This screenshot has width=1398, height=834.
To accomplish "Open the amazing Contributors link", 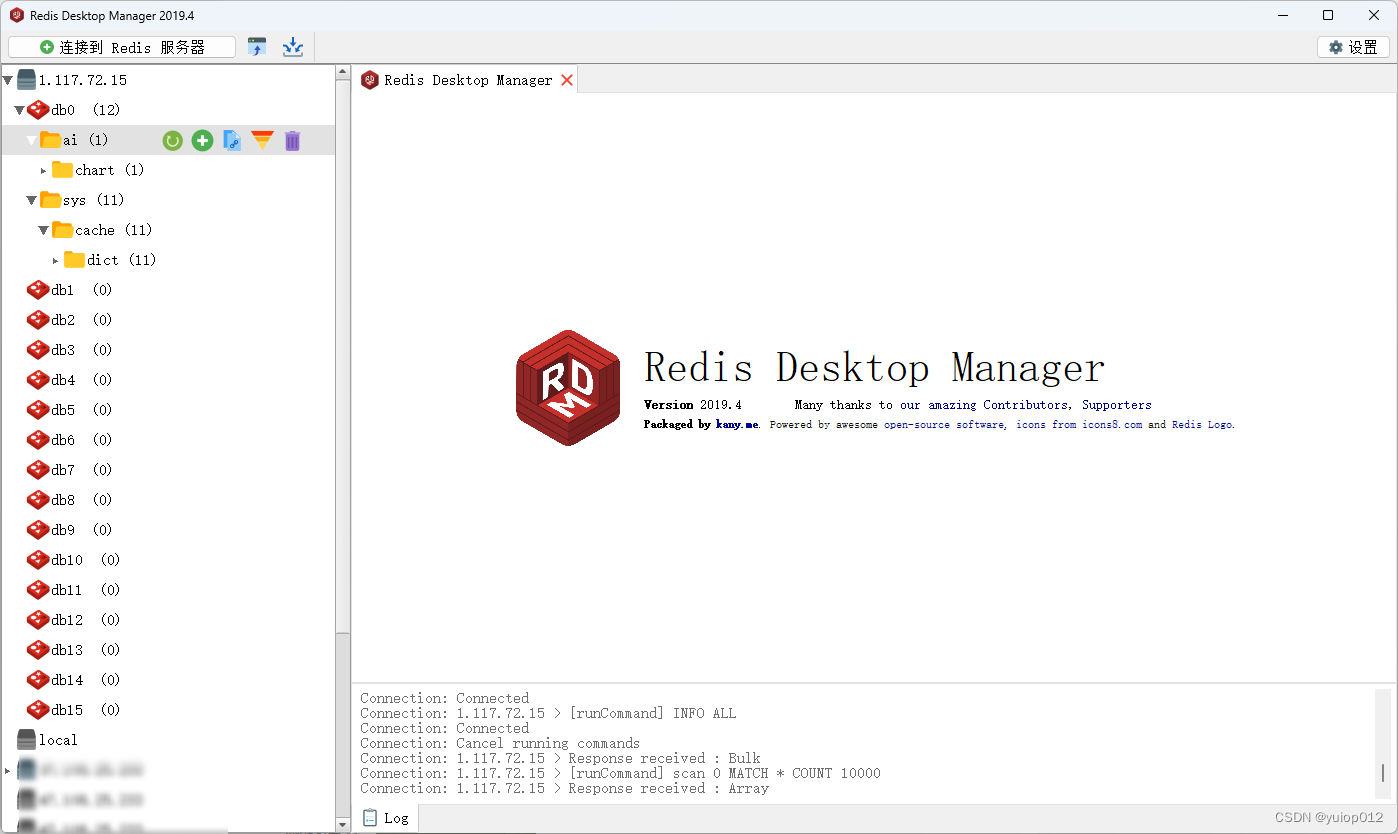I will pyautogui.click(x=984, y=405).
